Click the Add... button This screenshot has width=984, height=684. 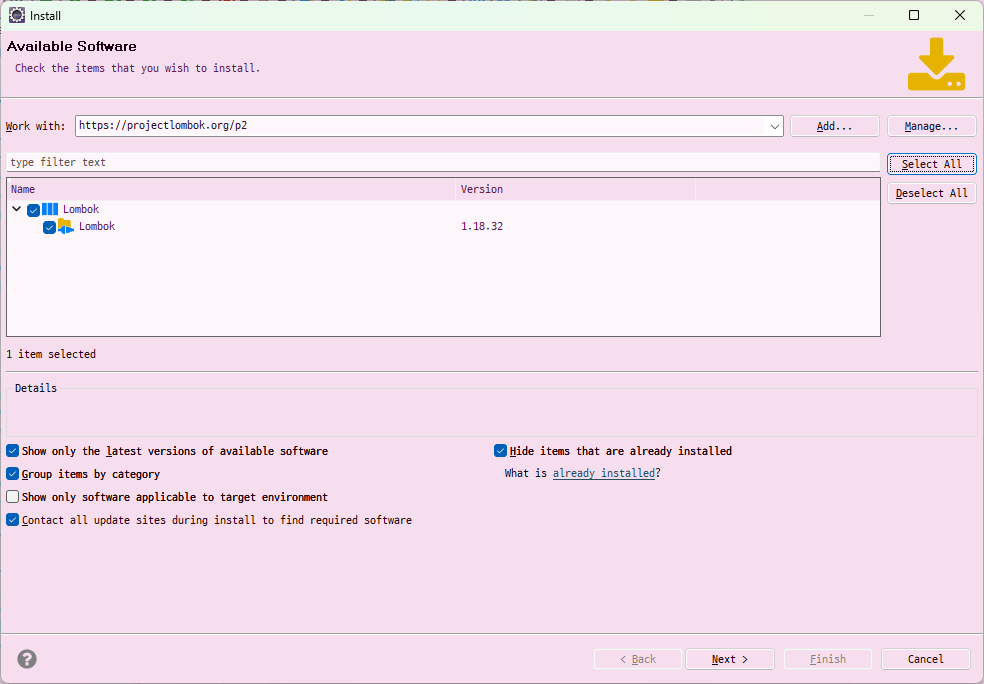(x=835, y=126)
